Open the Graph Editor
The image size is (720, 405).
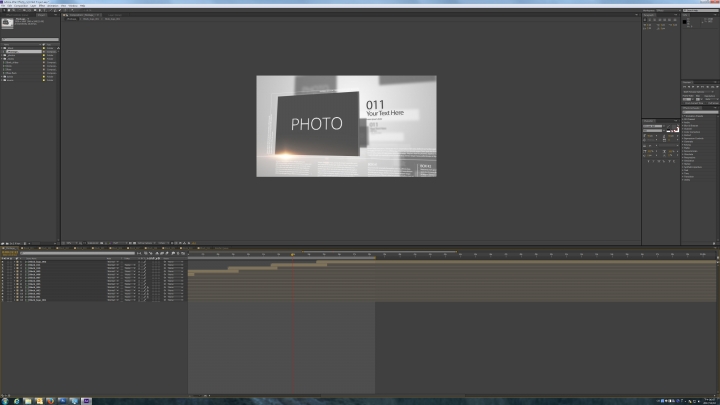point(183,253)
